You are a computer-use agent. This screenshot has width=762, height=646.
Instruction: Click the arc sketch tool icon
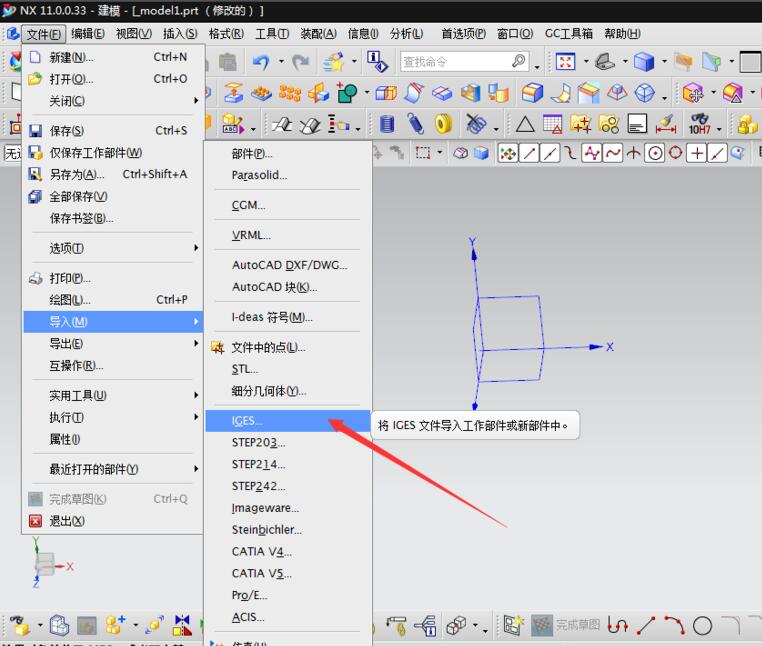[675, 625]
